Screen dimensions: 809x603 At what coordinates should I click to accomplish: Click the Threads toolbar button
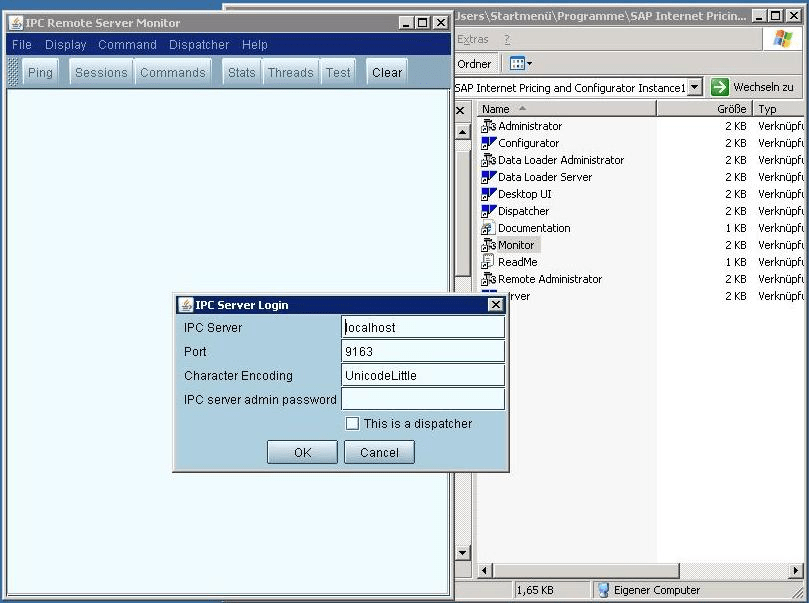coord(290,72)
